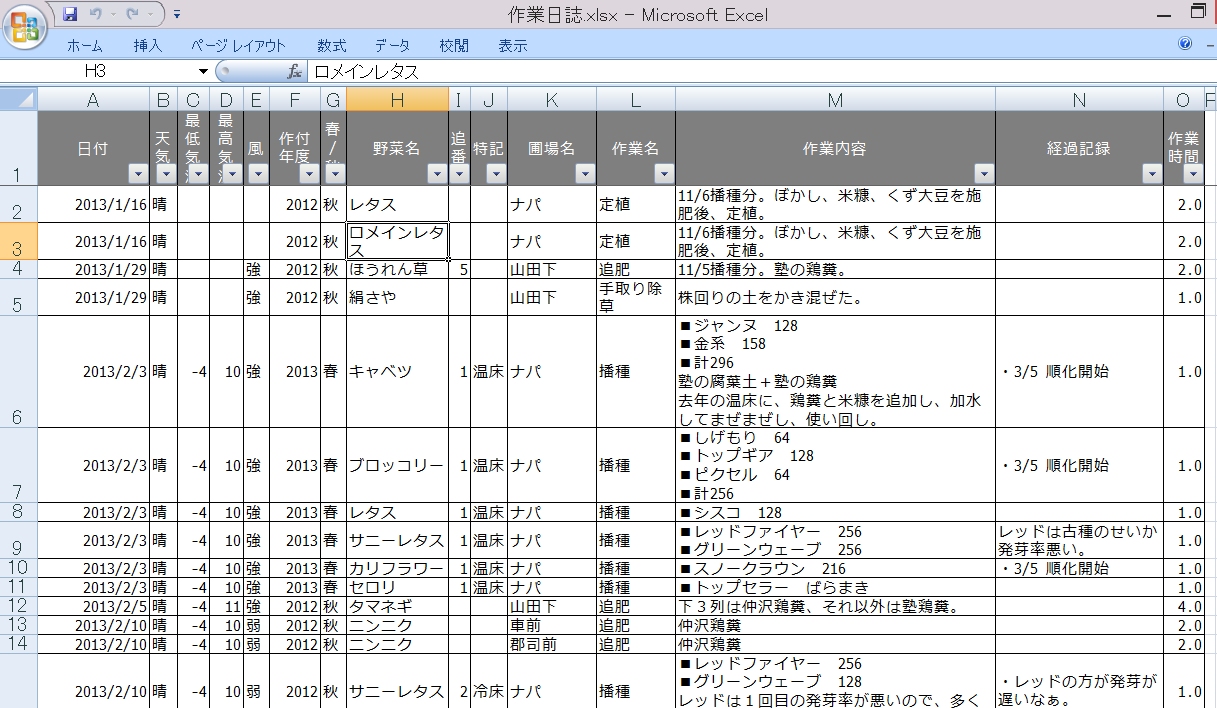Screen dimensions: 1217x708
Task: Click the 郡司前 field cell
Action: click(x=552, y=644)
